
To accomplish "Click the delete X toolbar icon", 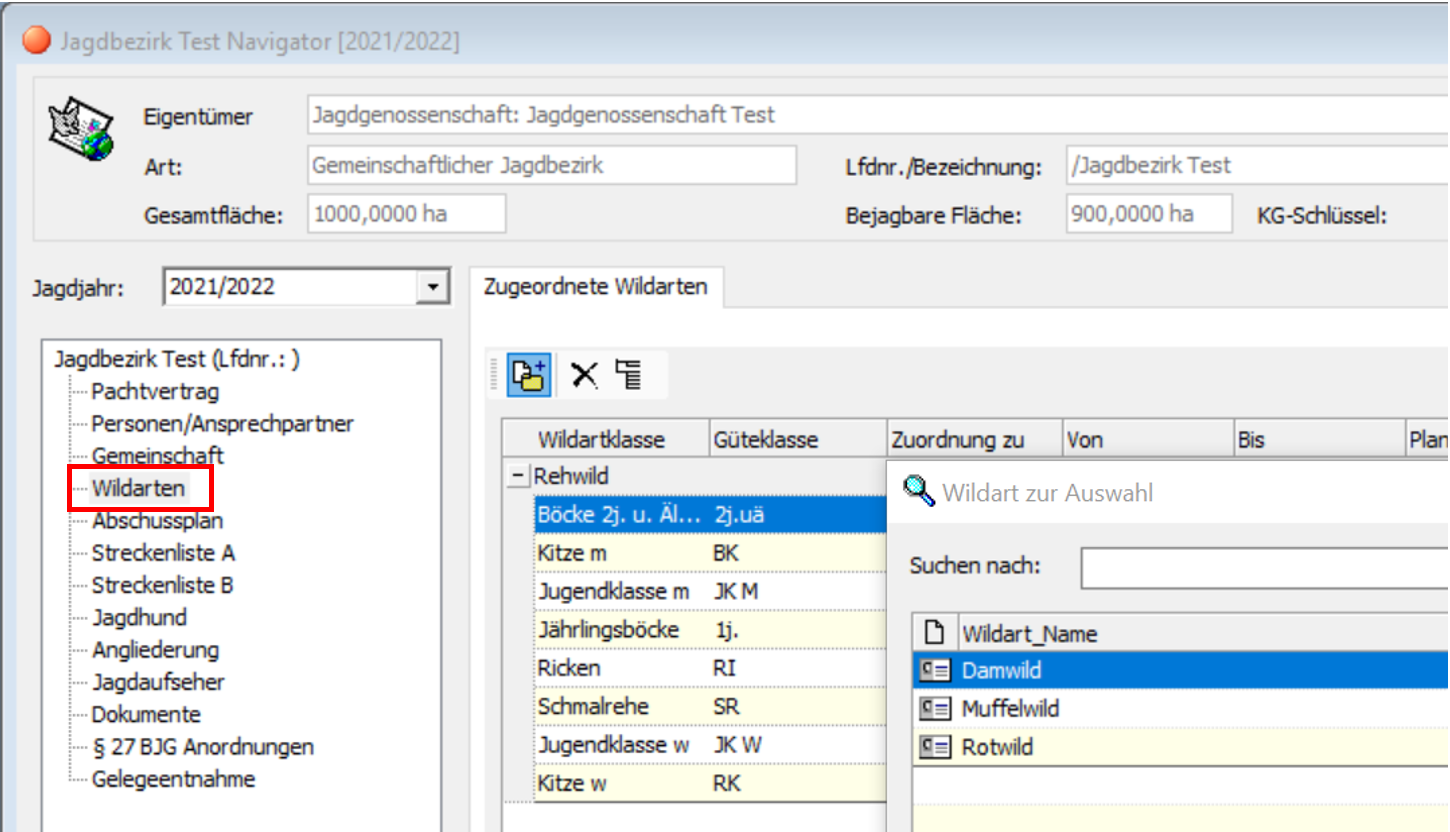I will (x=584, y=375).
